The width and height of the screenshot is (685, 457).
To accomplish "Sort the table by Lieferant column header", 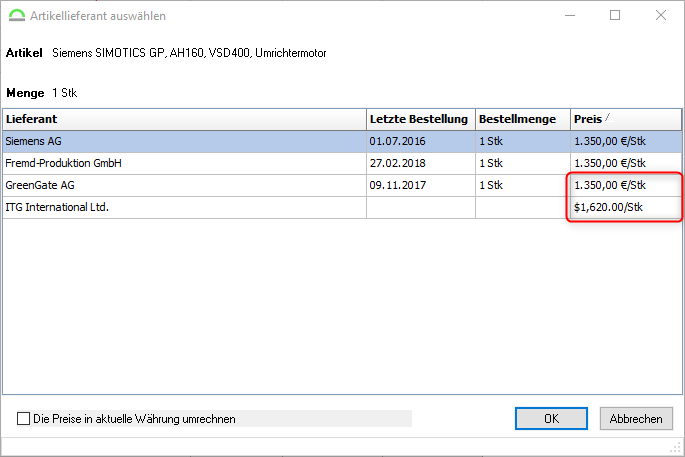I will [x=184, y=119].
